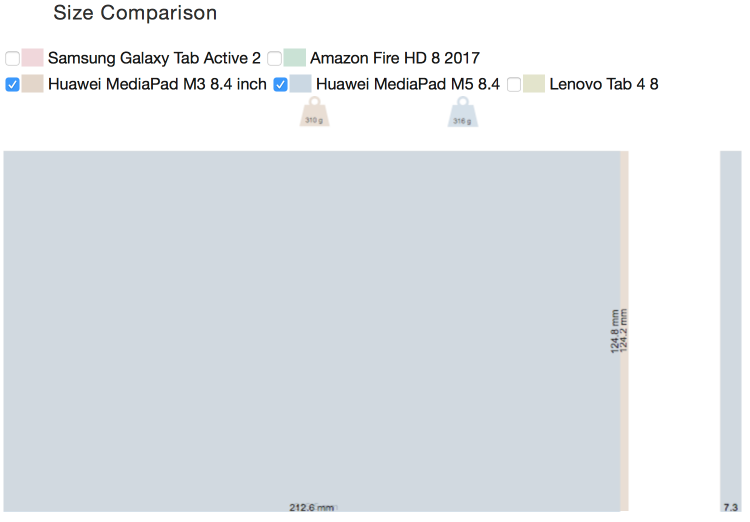This screenshot has width=750, height=522.
Task: Click blue-gray MediaPad M5 color swatch
Action: (300, 84)
